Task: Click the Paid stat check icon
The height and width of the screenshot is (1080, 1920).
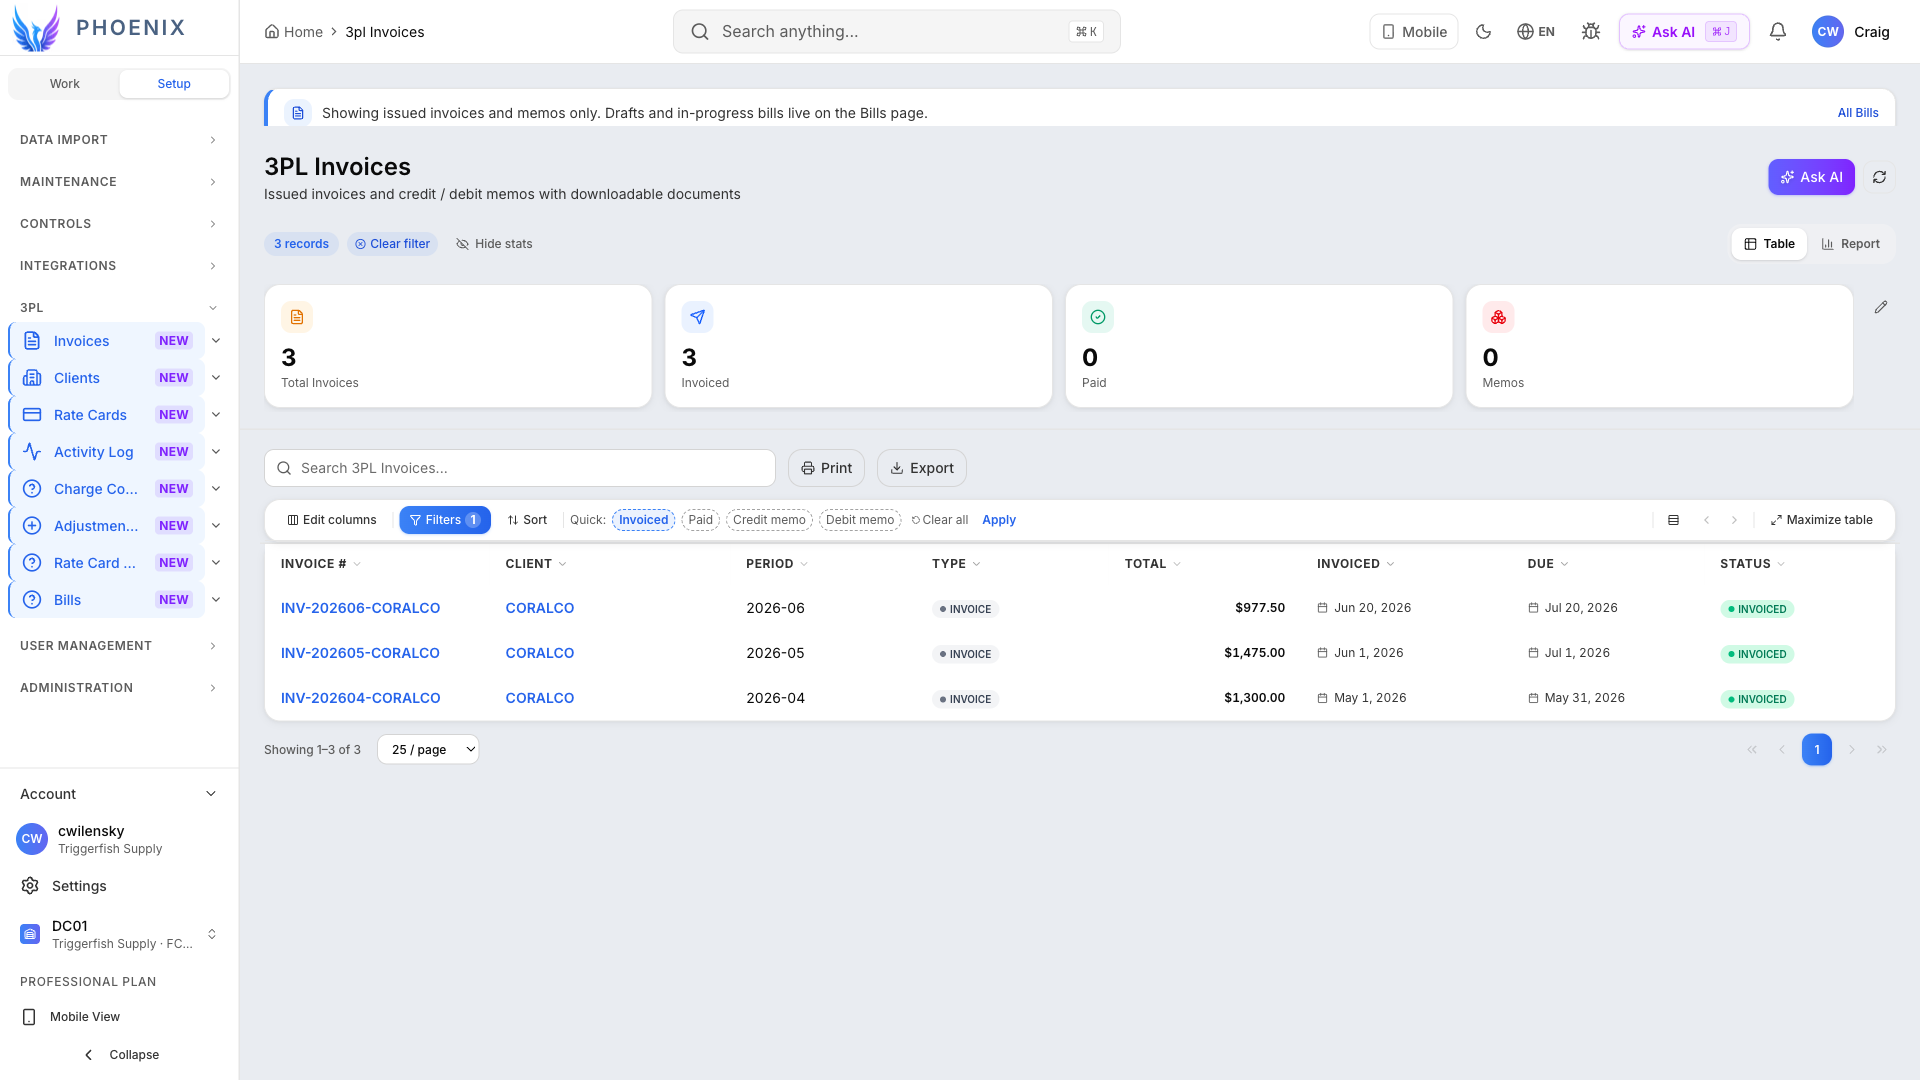Action: pos(1098,317)
